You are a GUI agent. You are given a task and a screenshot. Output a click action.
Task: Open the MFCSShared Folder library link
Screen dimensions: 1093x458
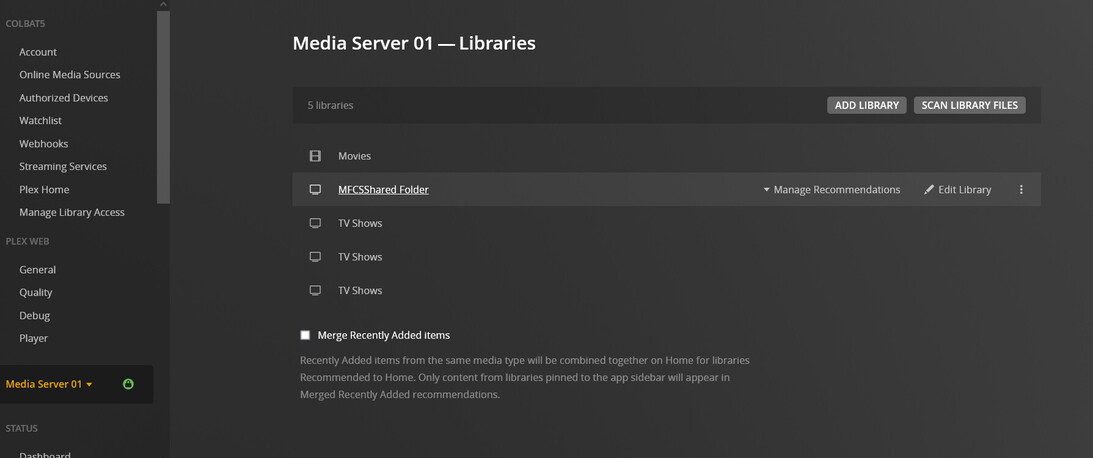click(x=383, y=190)
